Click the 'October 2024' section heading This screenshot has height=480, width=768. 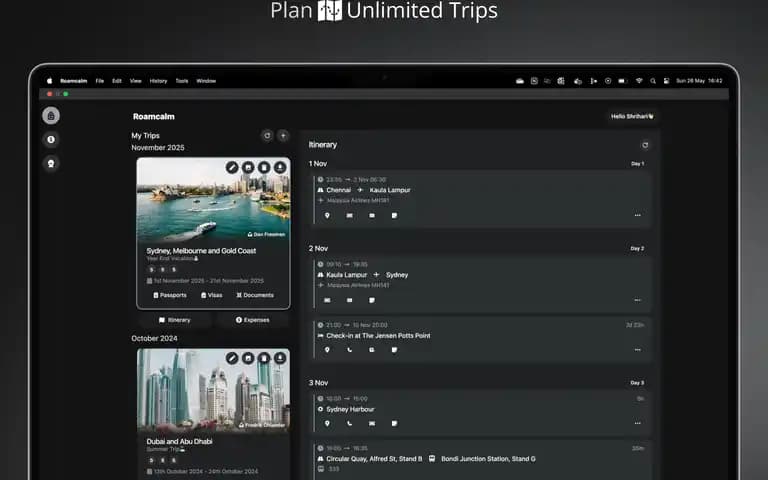(x=154, y=338)
